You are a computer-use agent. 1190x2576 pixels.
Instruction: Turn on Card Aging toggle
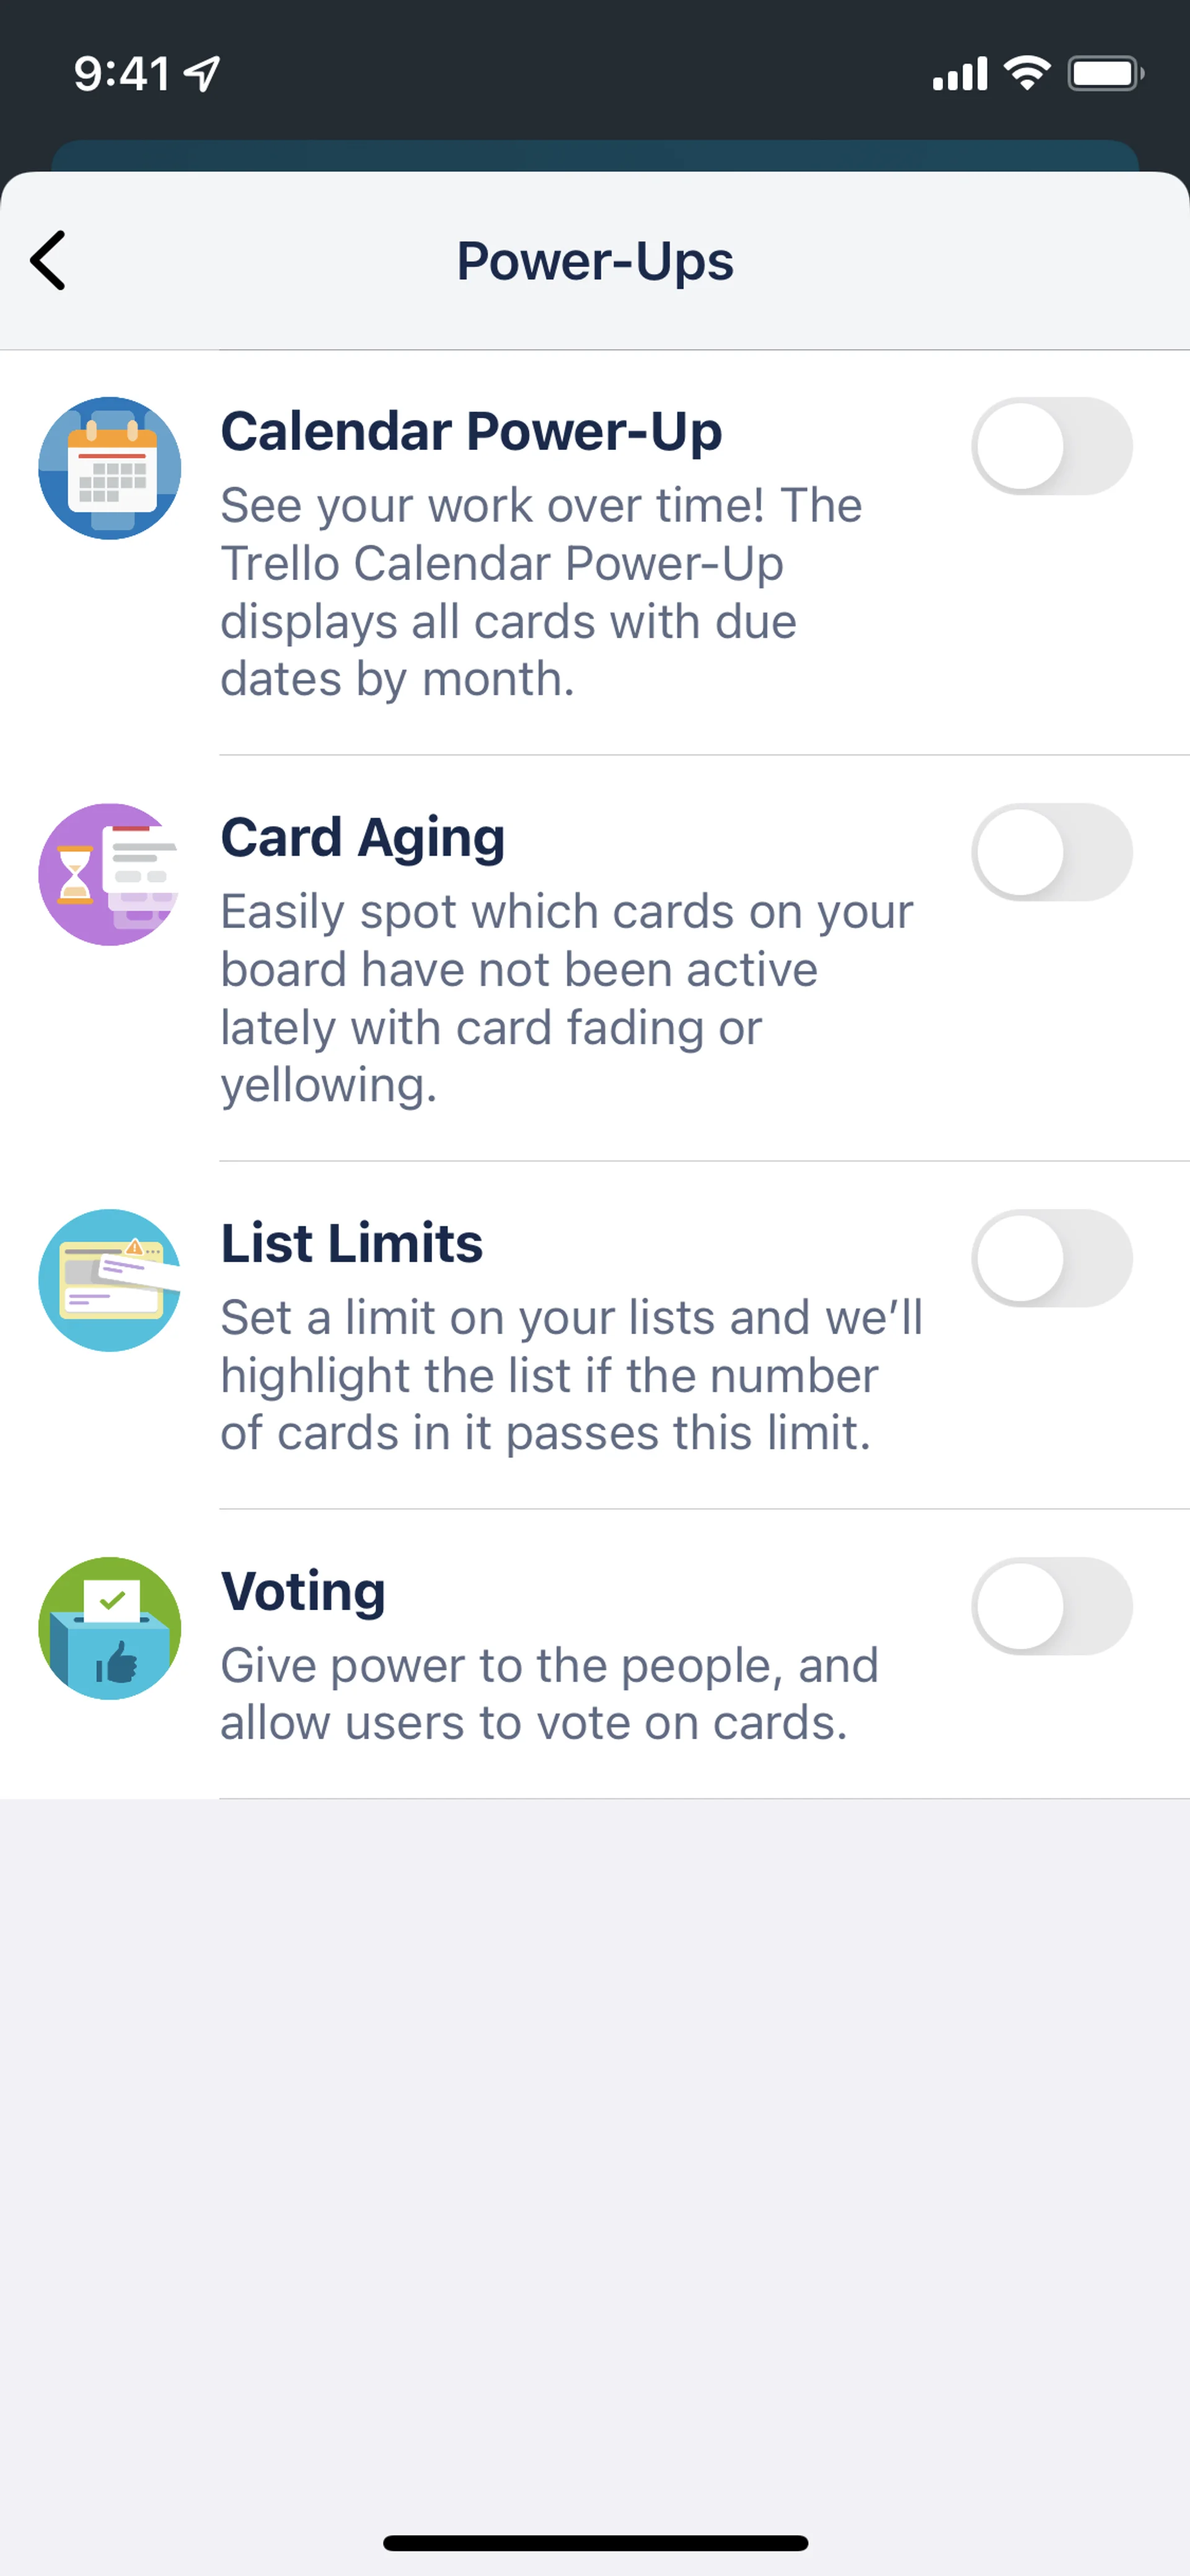coord(1051,852)
